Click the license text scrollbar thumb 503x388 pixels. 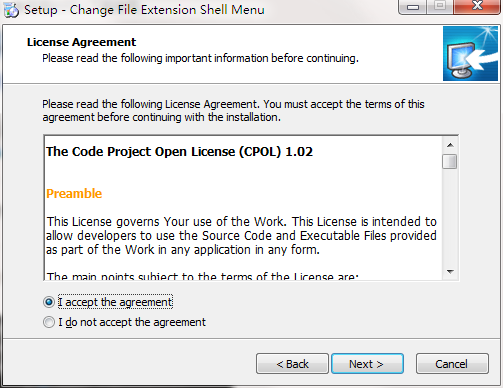point(450,162)
